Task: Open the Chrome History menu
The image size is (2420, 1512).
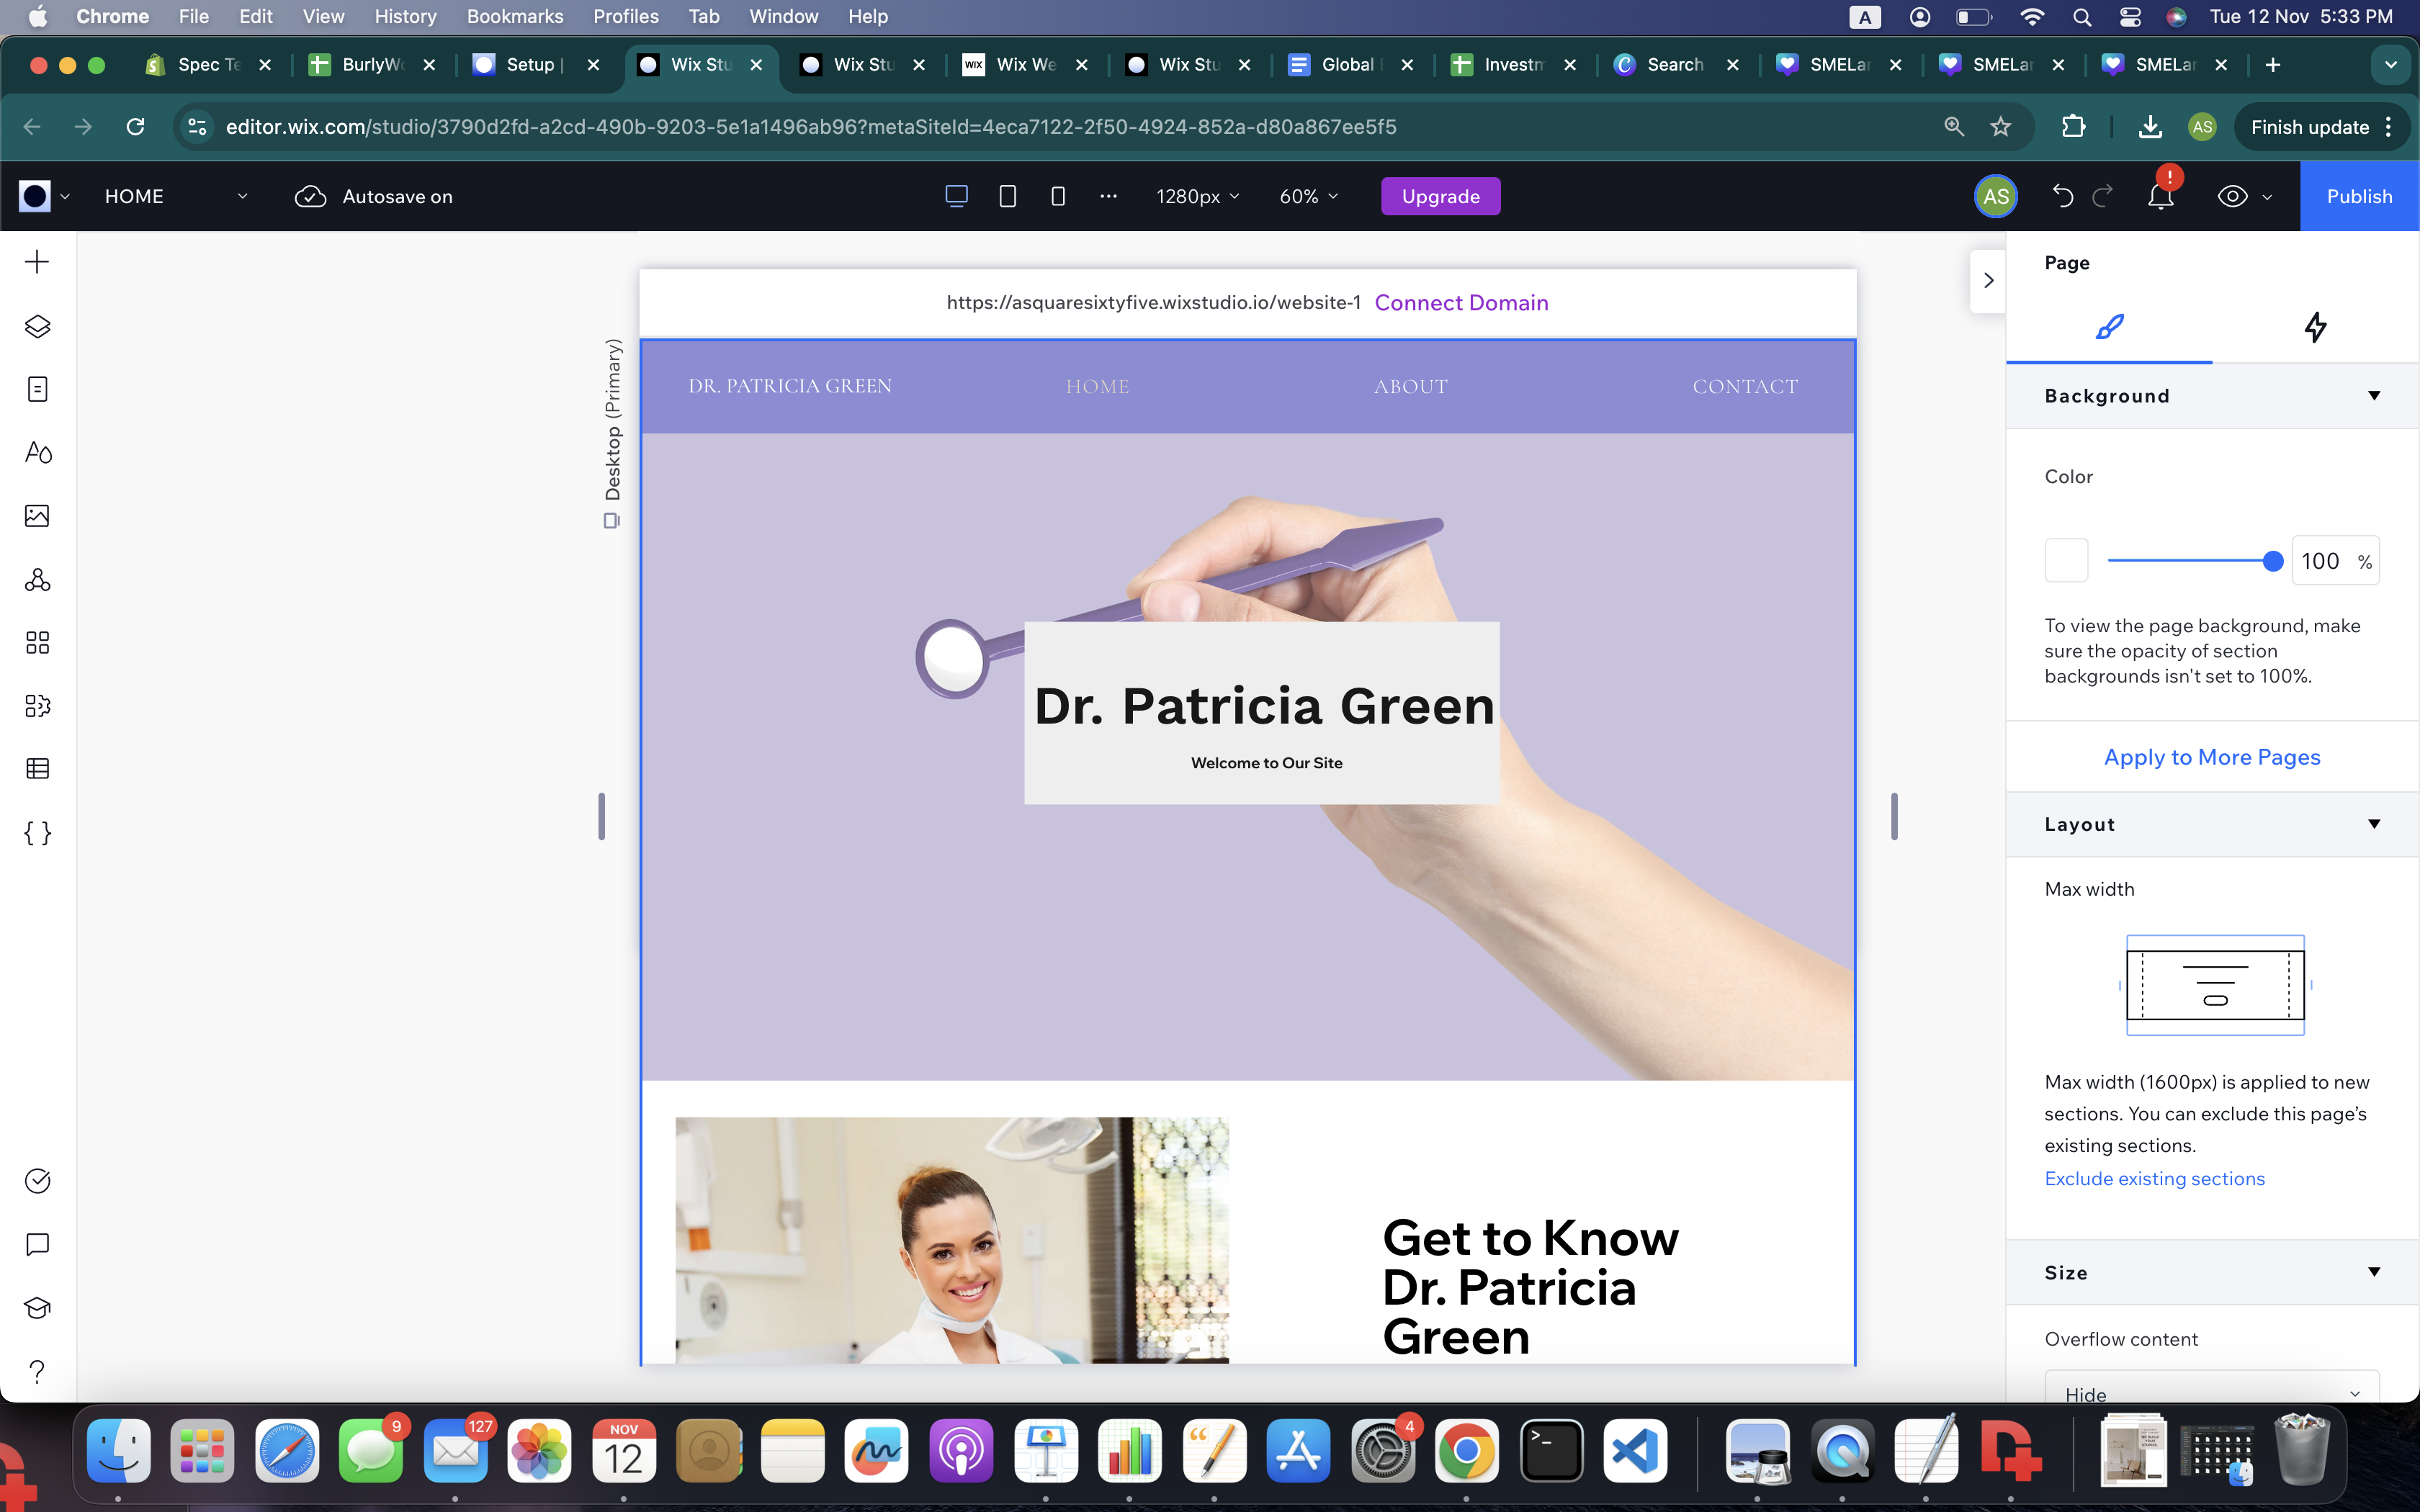Action: click(x=405, y=16)
